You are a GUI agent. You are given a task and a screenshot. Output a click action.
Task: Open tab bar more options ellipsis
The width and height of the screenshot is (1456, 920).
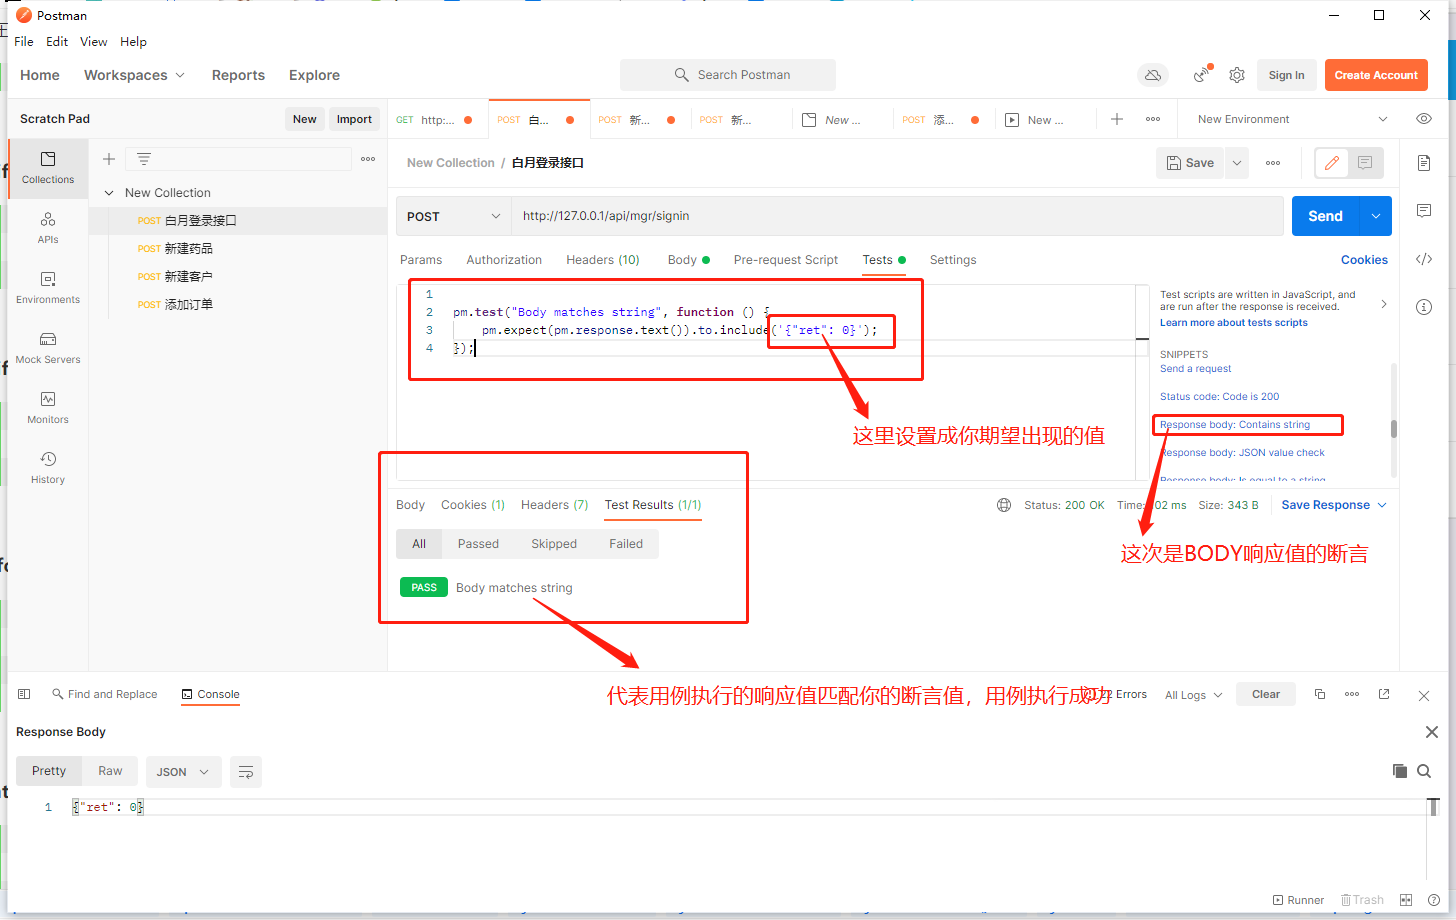click(1153, 119)
